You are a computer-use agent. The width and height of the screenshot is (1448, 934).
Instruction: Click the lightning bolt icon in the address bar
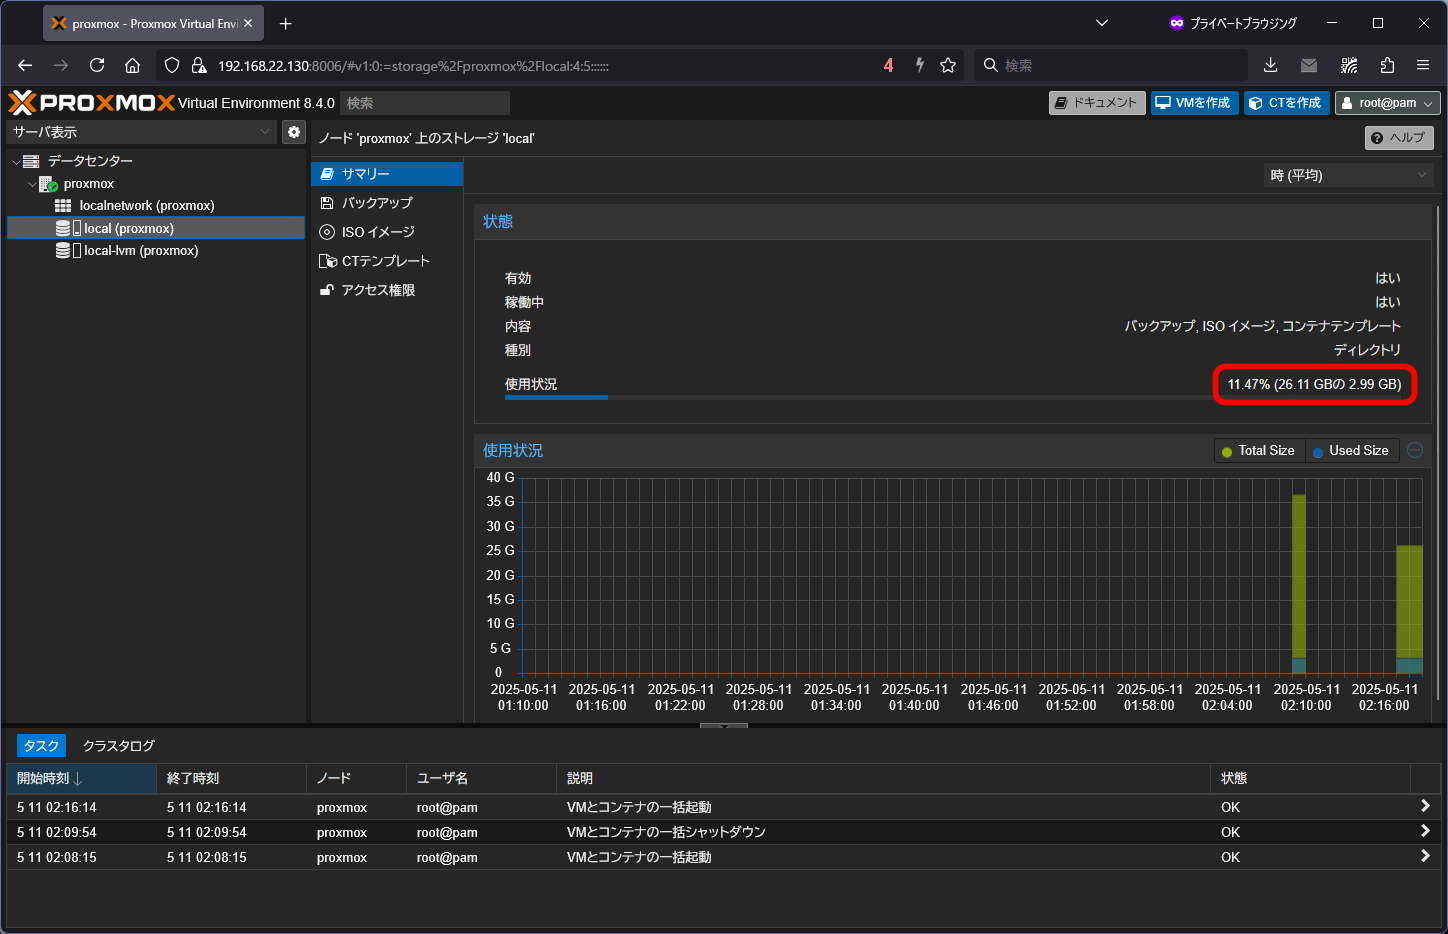[x=919, y=65]
